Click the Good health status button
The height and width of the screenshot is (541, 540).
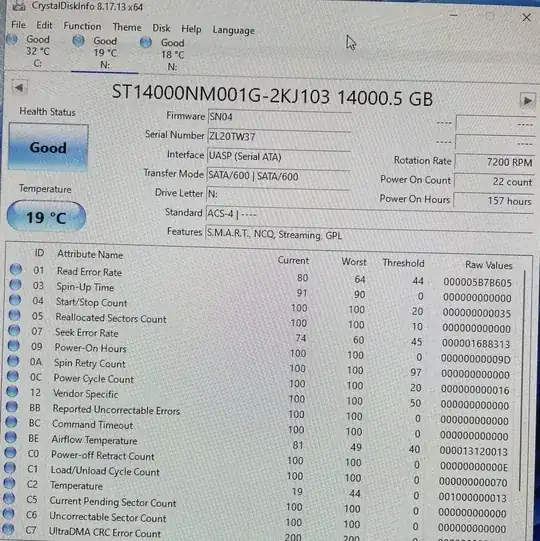click(48, 147)
